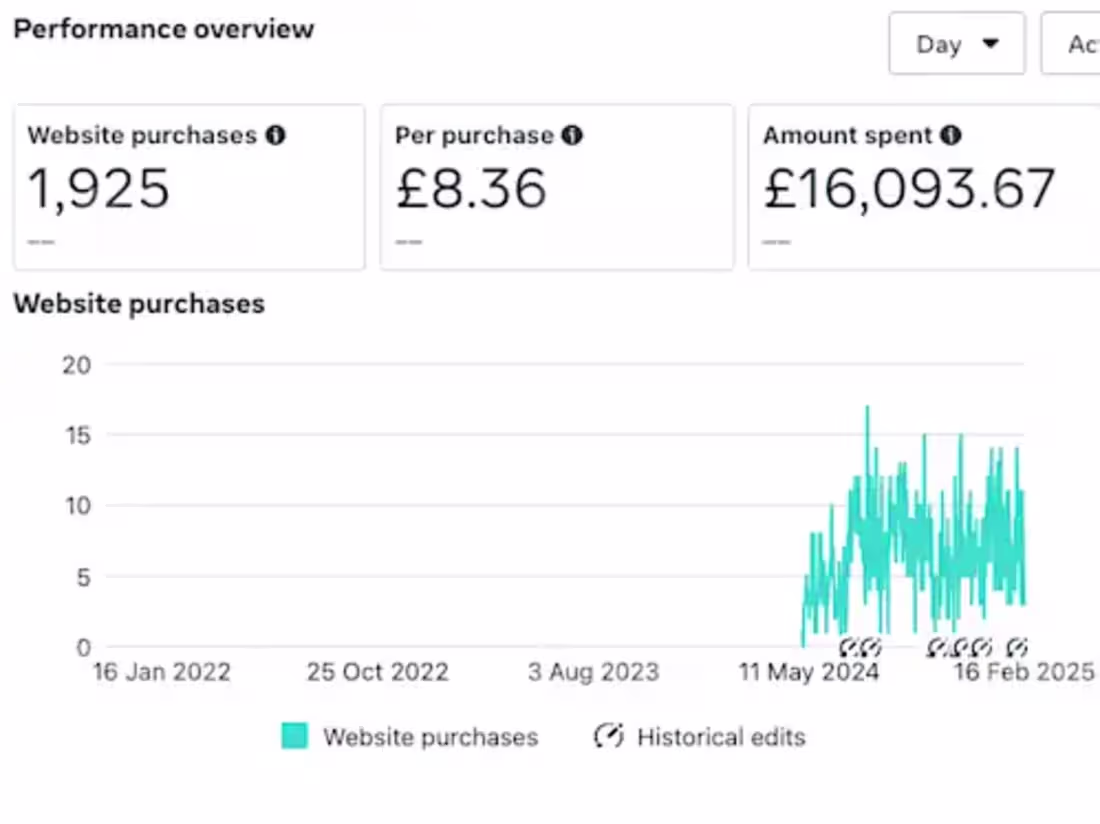
Task: Open the Day time-interval dropdown
Action: 956,43
